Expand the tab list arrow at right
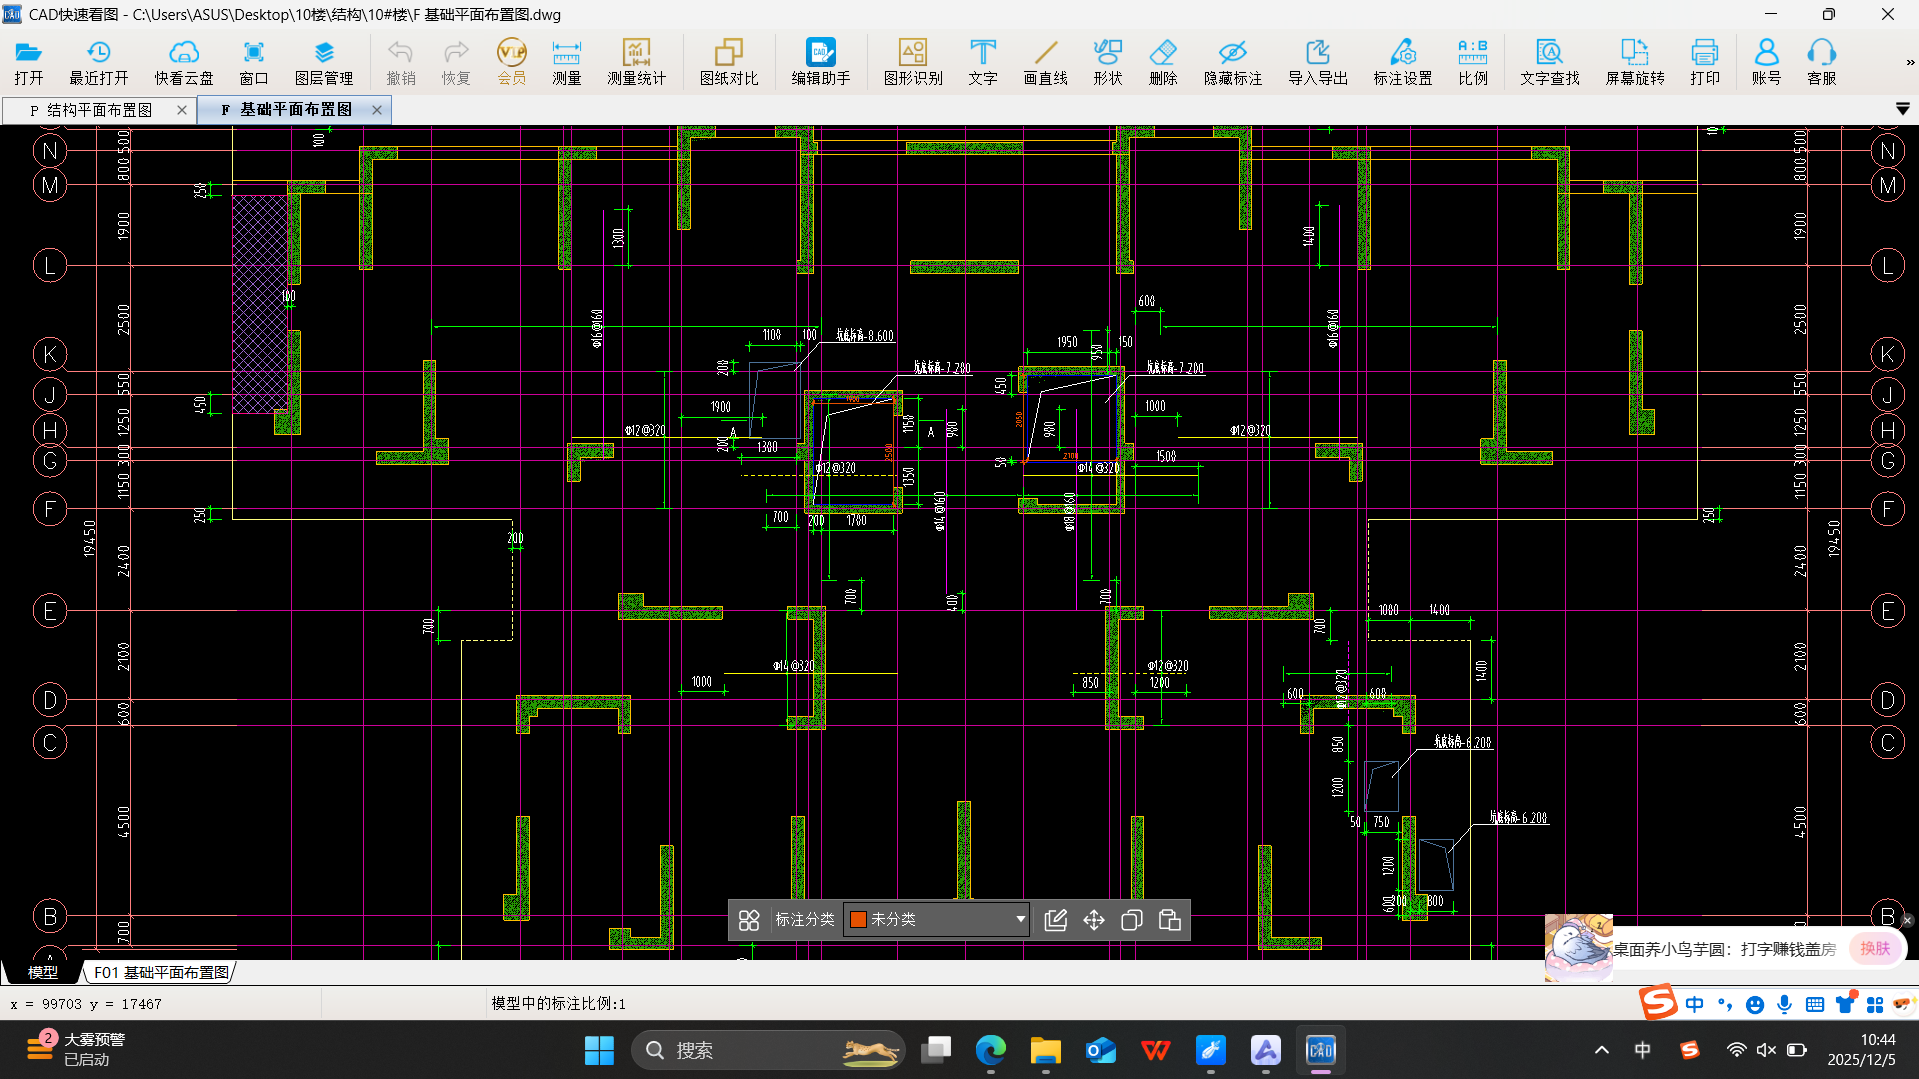The width and height of the screenshot is (1919, 1079). pos(1902,109)
